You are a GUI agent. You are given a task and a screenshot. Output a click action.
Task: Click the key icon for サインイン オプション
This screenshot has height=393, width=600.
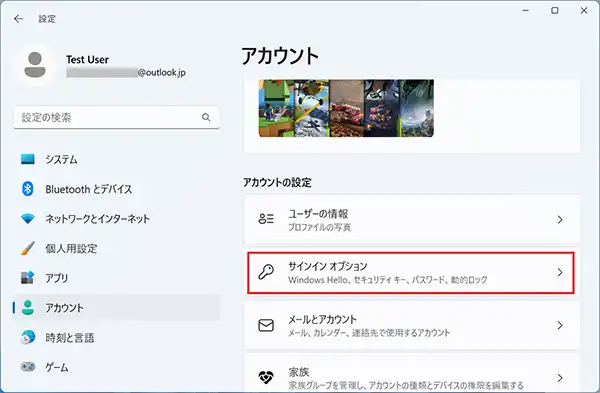click(x=266, y=272)
